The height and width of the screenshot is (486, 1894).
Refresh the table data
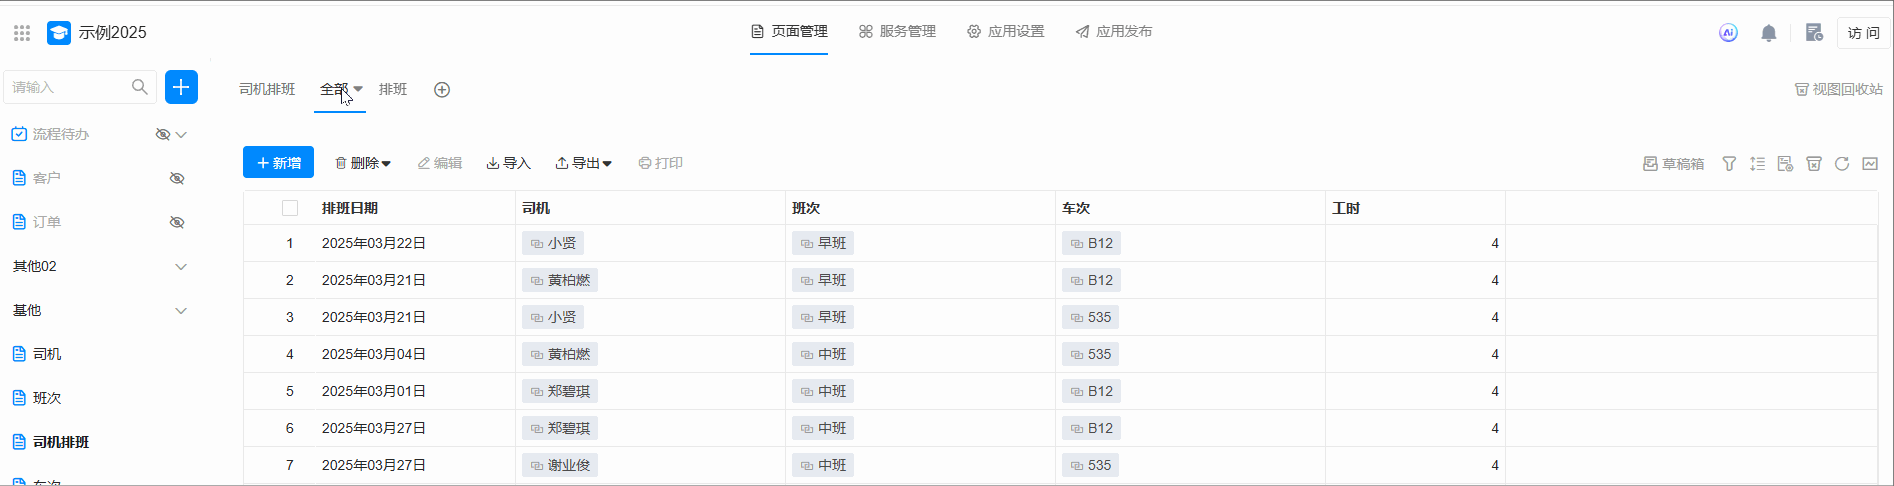pos(1842,164)
